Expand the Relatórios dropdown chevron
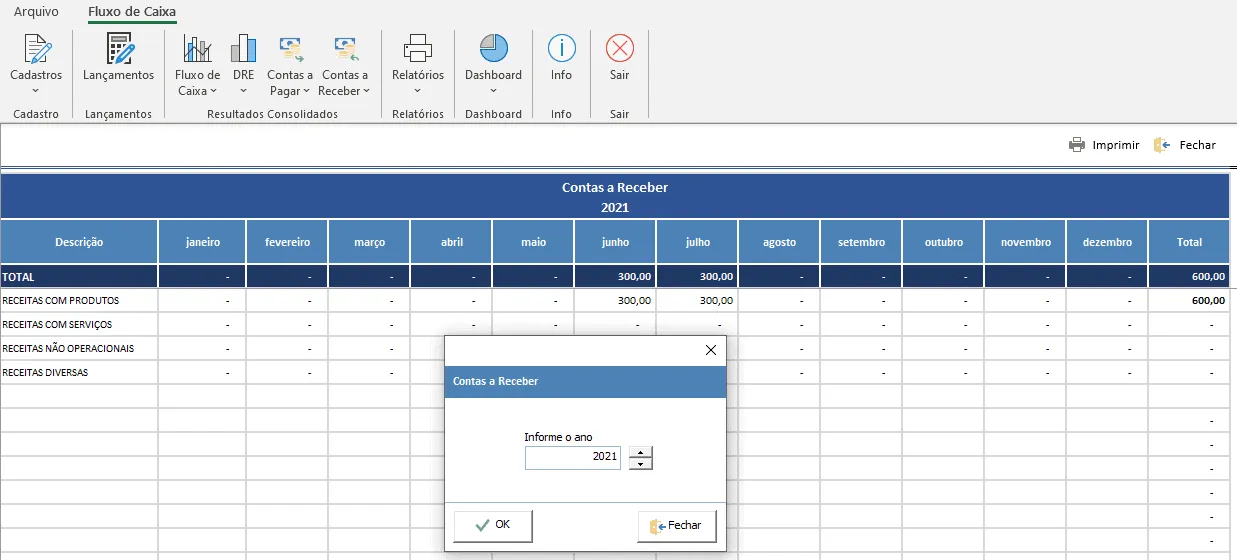Viewport: 1237px width, 560px height. point(417,91)
